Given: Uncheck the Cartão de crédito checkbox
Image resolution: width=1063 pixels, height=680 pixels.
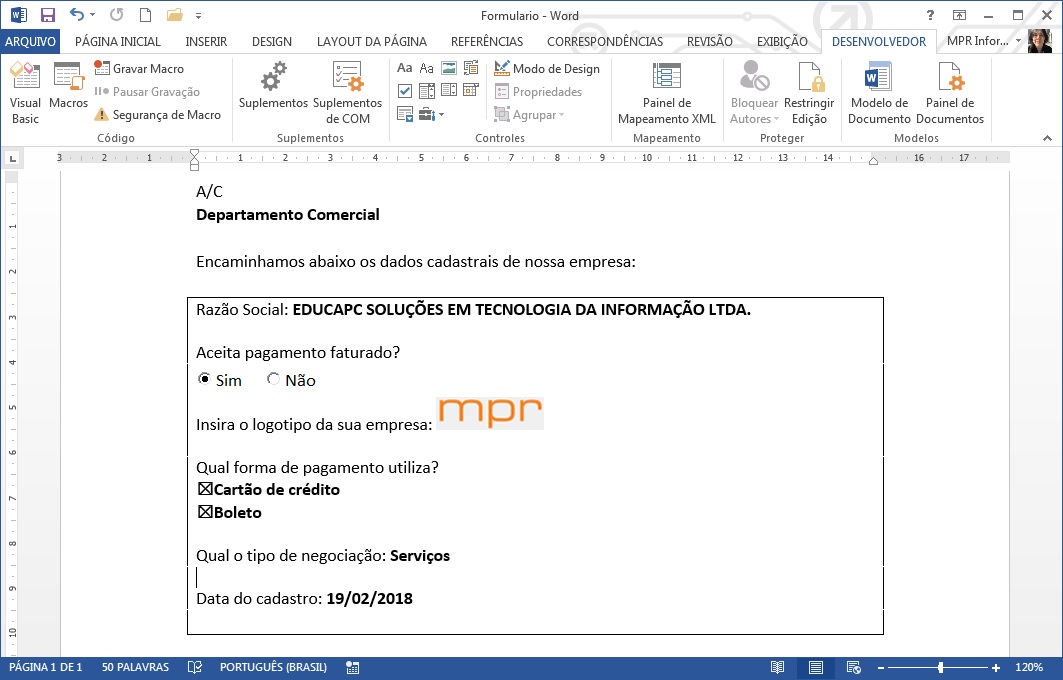Looking at the screenshot, I should [x=204, y=489].
